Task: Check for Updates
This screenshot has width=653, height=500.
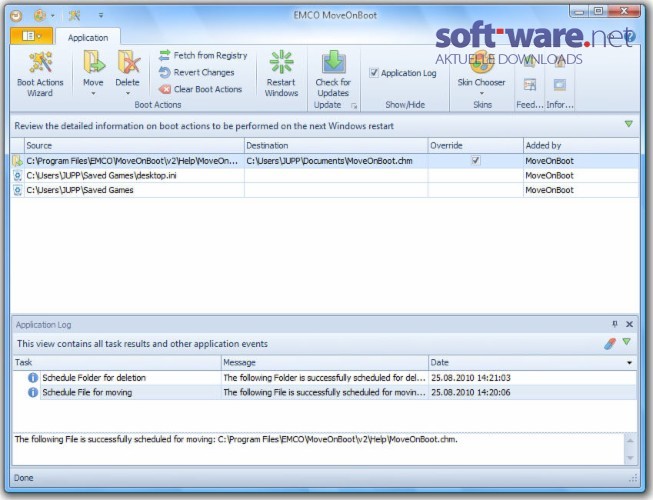Action: 333,74
